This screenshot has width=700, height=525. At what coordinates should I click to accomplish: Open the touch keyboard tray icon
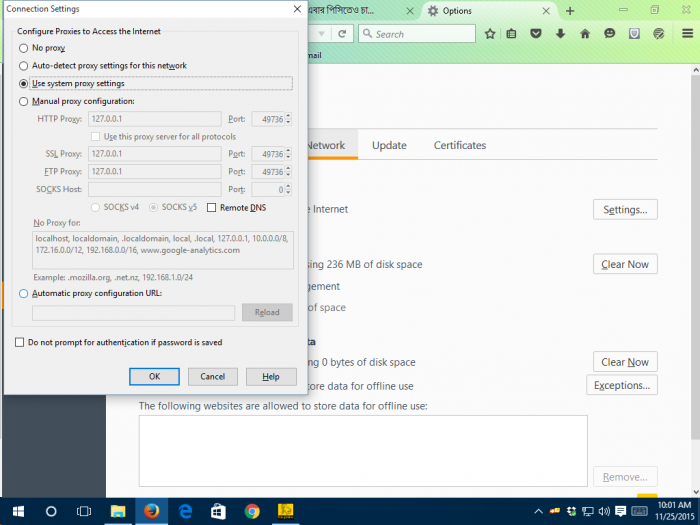[640, 512]
